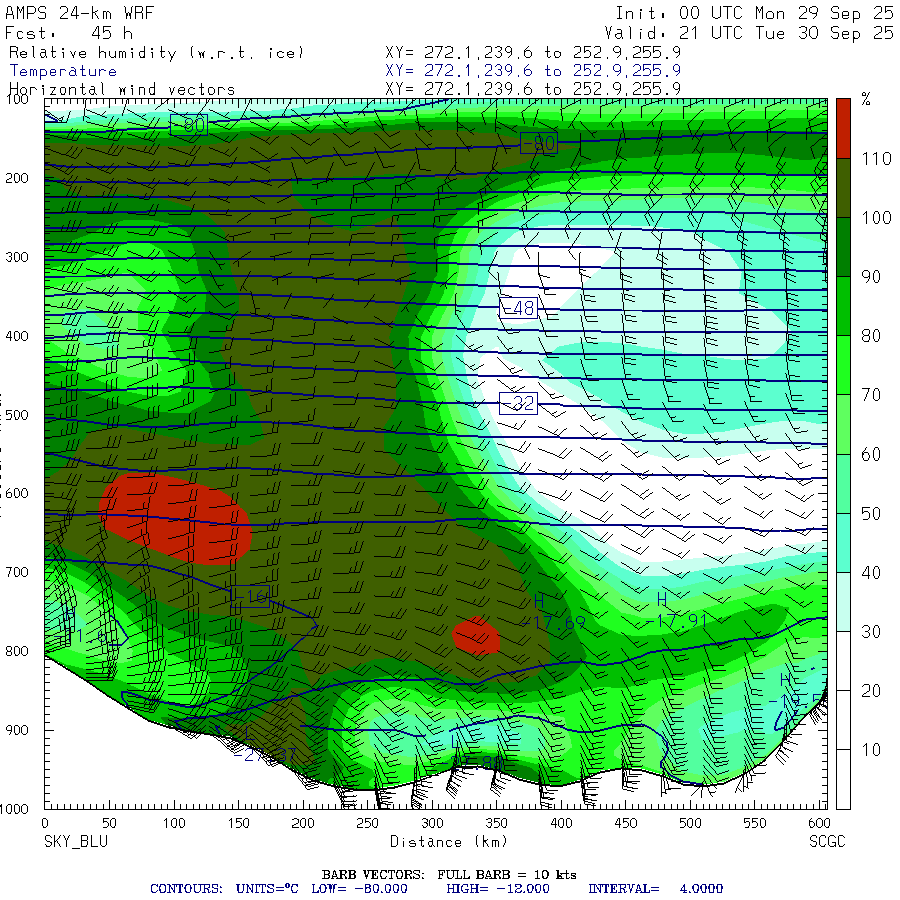Screen dimensions: 900x900
Task: Click the '60' legend value
Action: (x=871, y=455)
